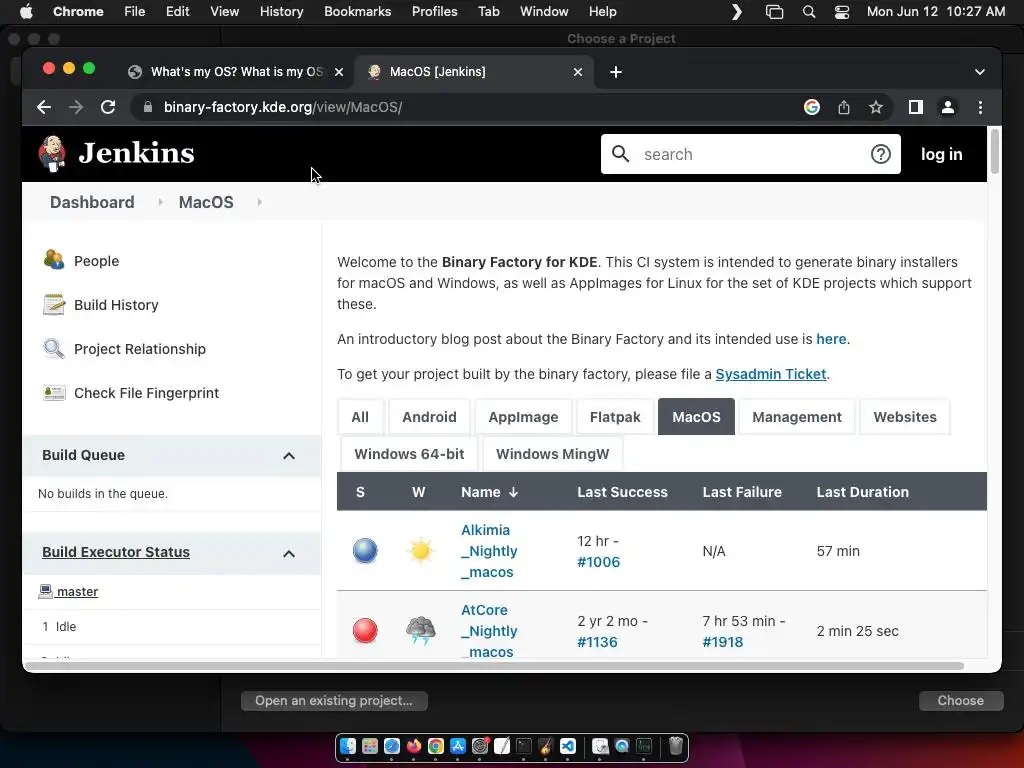Image resolution: width=1024 pixels, height=768 pixels.
Task: Click the master computer icon
Action: coord(45,591)
